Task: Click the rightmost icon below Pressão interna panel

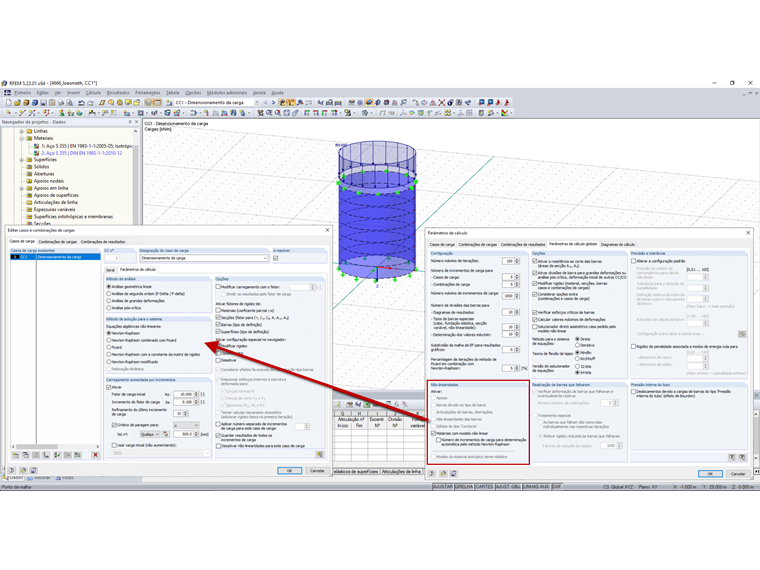Action: click(x=742, y=457)
